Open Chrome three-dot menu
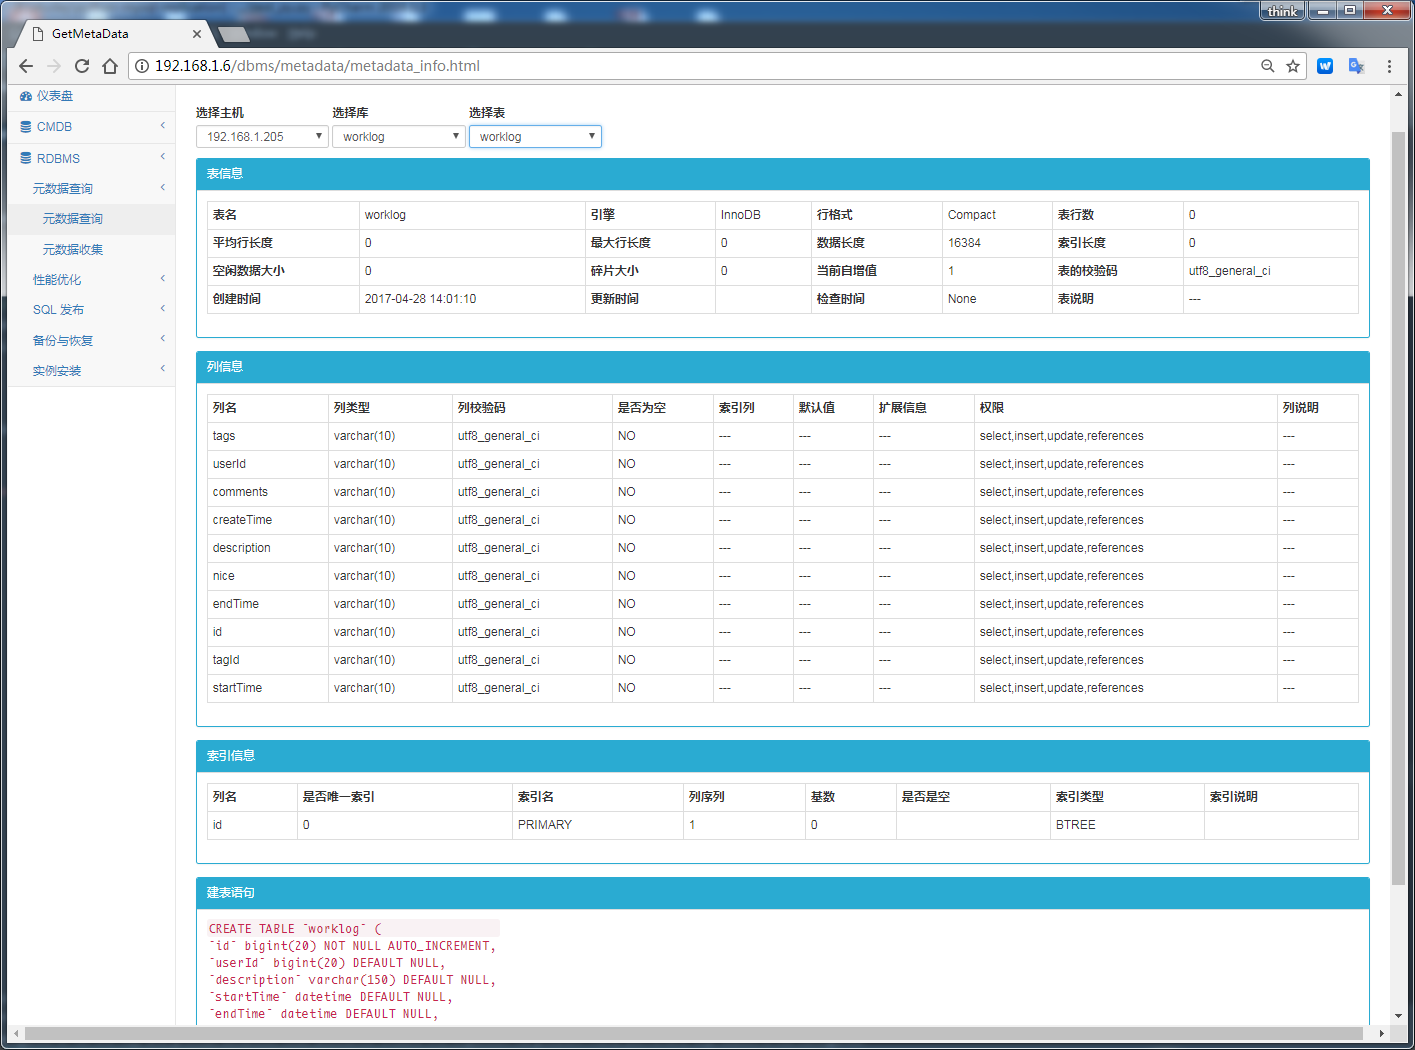This screenshot has width=1415, height=1050. pos(1389,66)
